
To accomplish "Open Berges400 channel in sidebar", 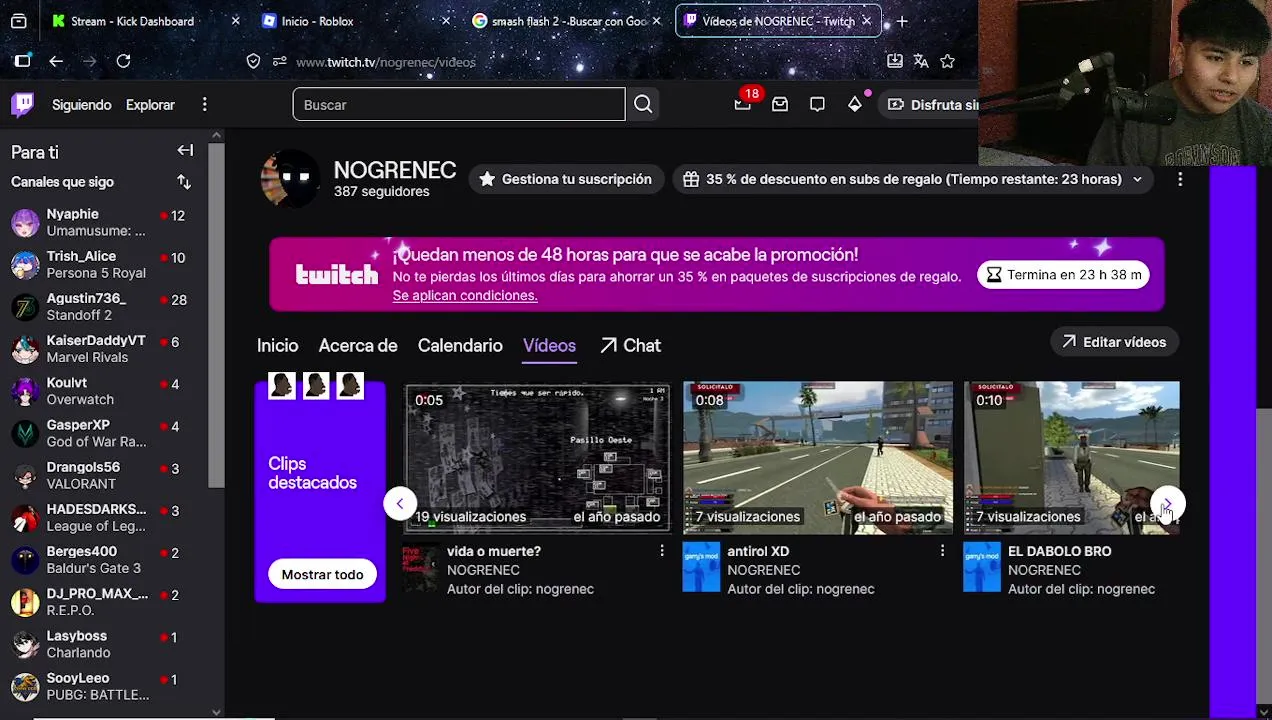I will (x=104, y=559).
